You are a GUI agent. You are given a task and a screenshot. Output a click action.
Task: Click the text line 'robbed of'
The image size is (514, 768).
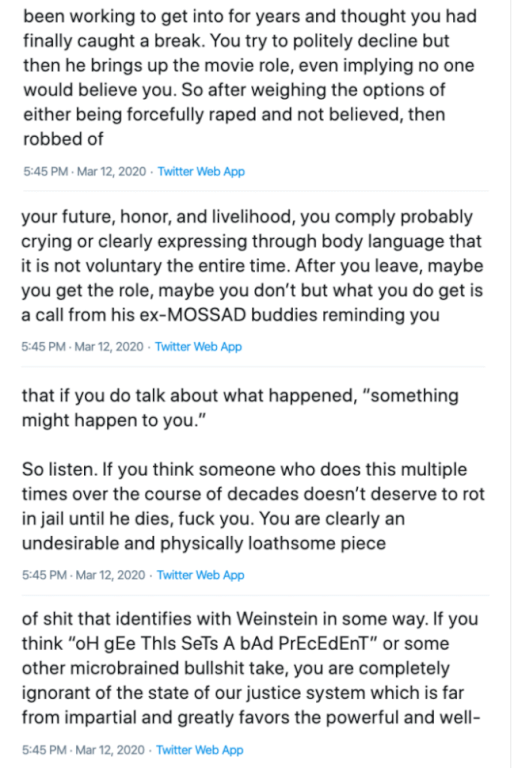pyautogui.click(x=63, y=139)
